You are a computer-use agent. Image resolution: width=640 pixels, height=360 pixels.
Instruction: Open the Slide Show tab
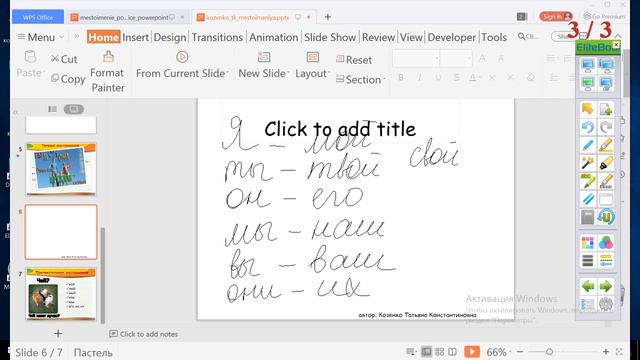330,37
